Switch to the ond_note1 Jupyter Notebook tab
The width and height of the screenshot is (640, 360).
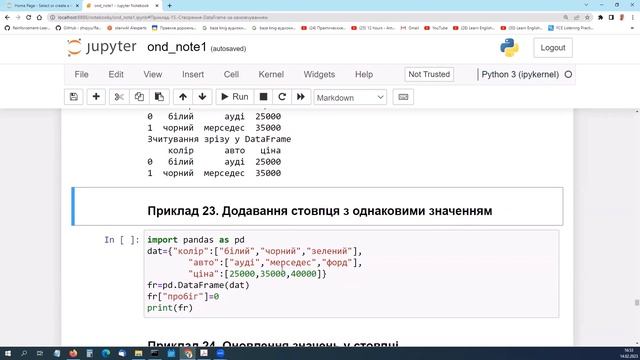(x=121, y=6)
